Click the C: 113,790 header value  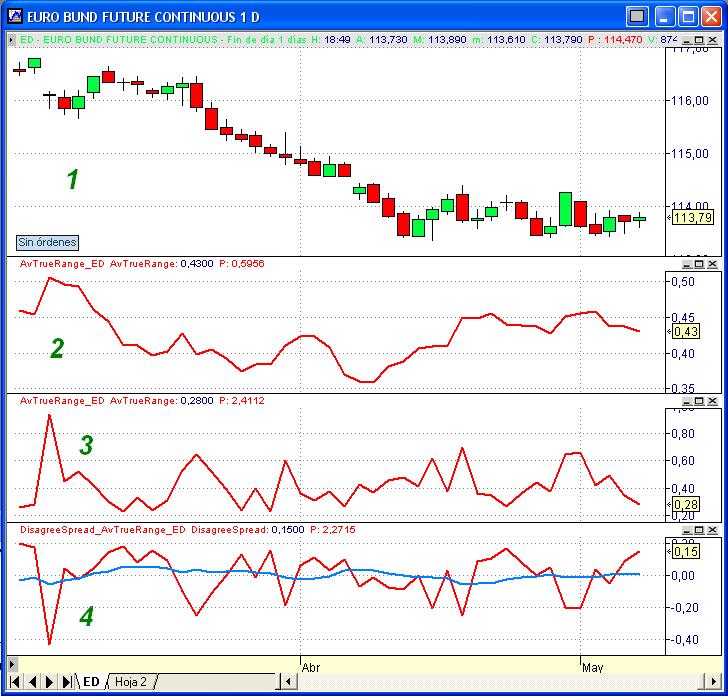point(556,40)
